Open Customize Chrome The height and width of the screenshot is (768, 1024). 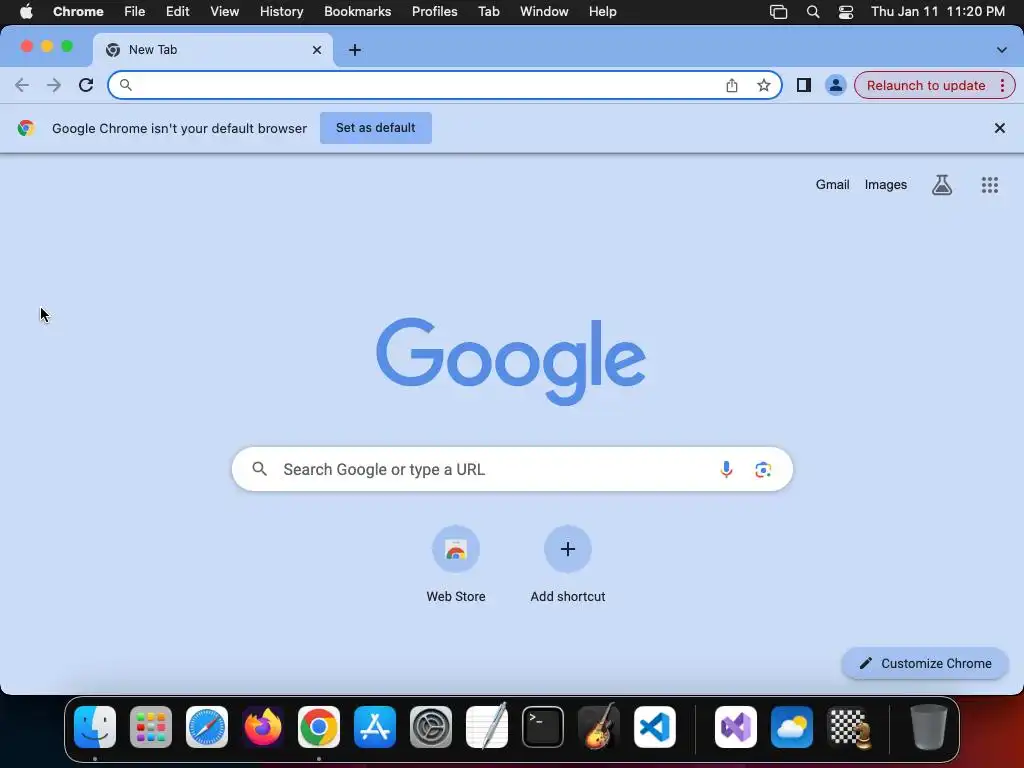925,664
